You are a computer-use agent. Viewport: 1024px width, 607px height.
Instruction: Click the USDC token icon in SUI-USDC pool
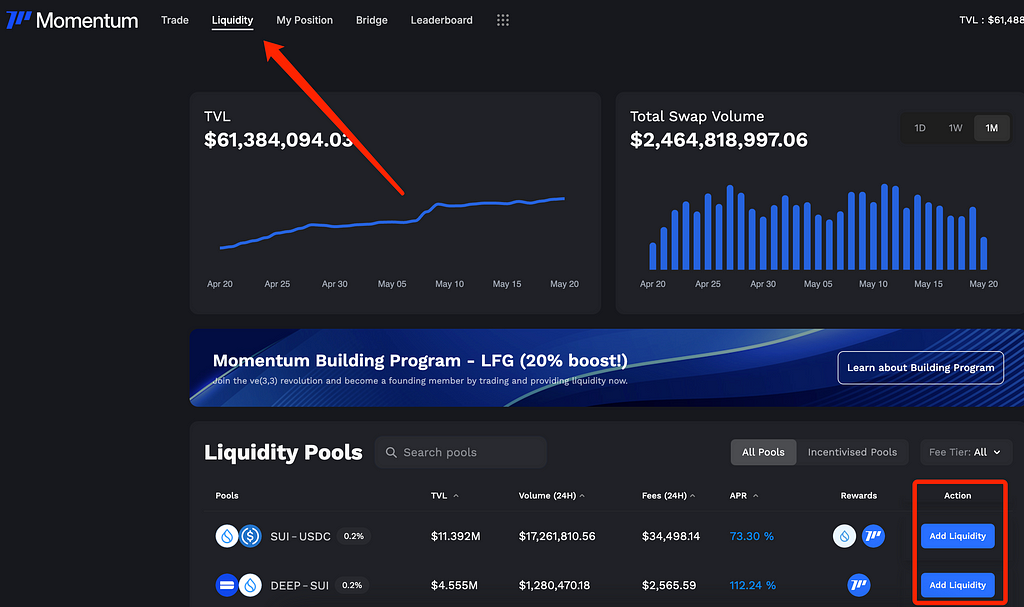(x=250, y=536)
